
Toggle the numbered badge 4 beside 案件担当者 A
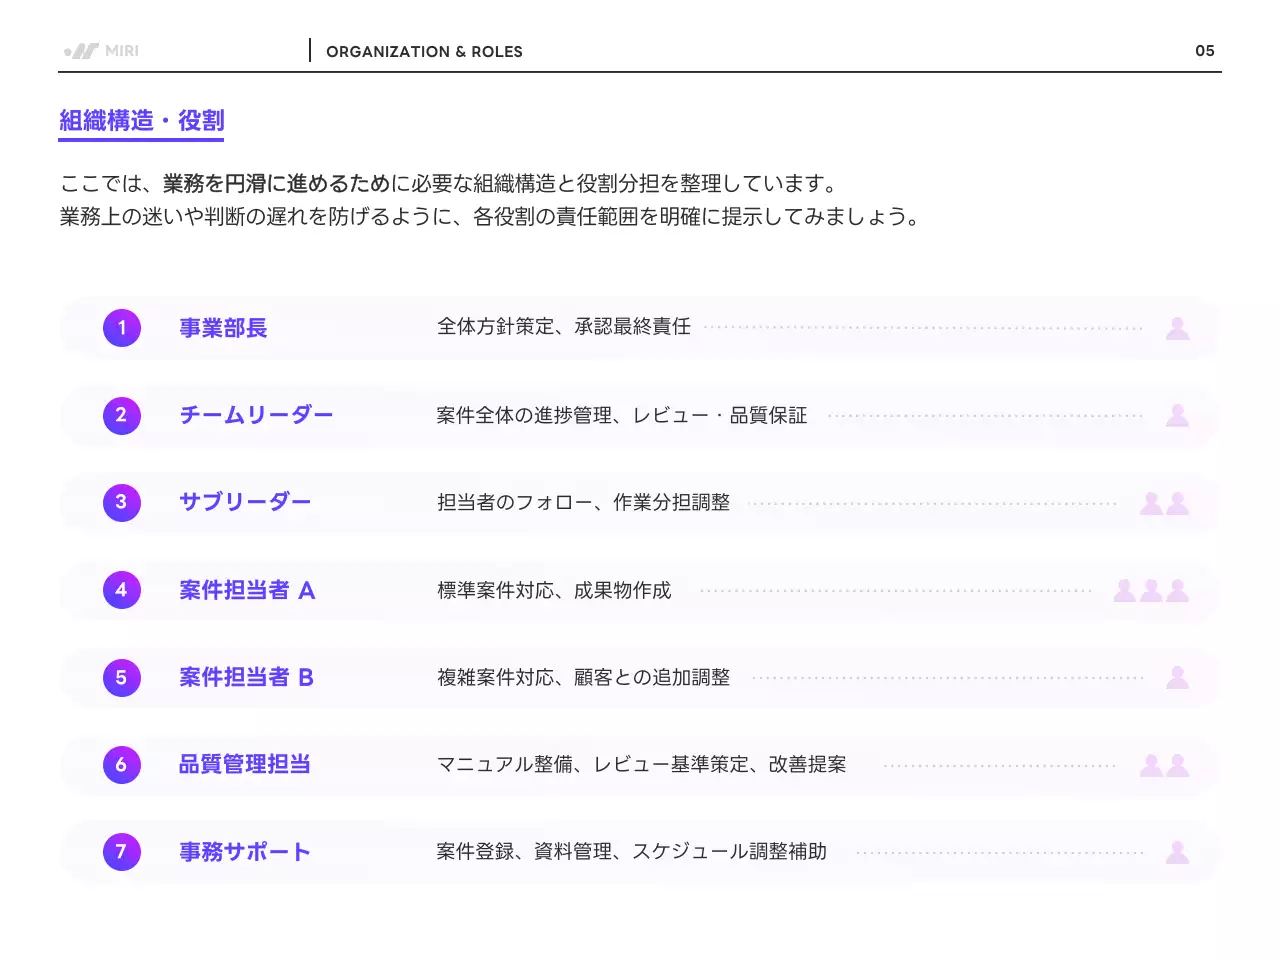121,590
